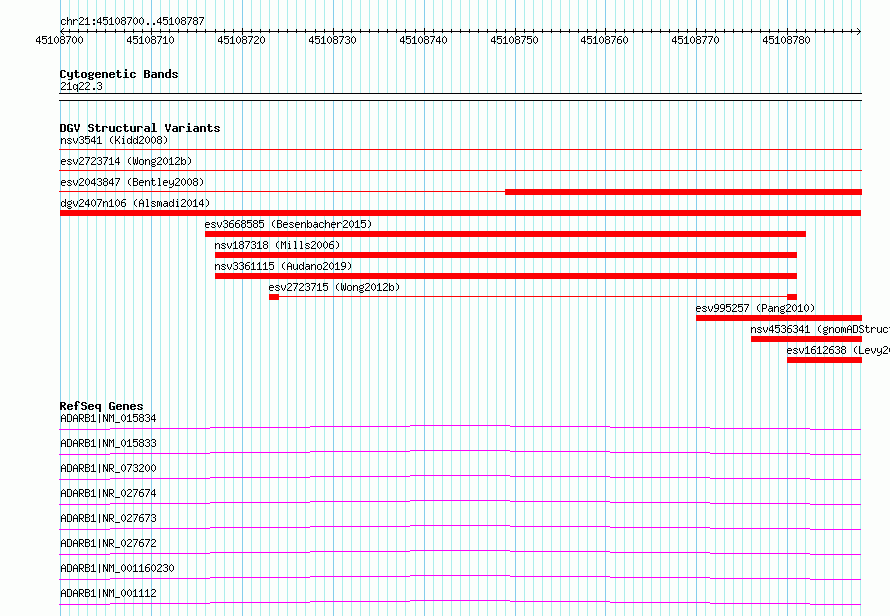Select variant esv2043847 (Bentley2008) label
Image resolution: width=890 pixels, height=616 pixels.
click(132, 182)
